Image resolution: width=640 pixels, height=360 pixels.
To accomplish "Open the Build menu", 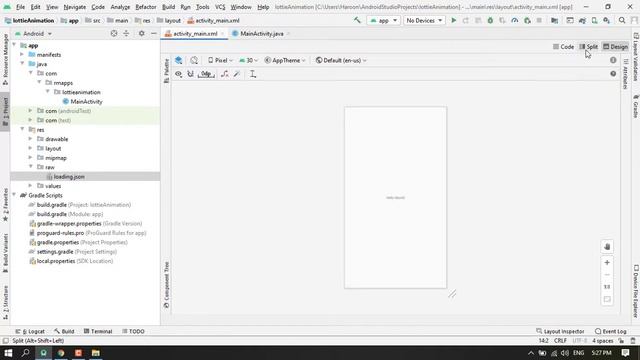I will [x=168, y=7].
